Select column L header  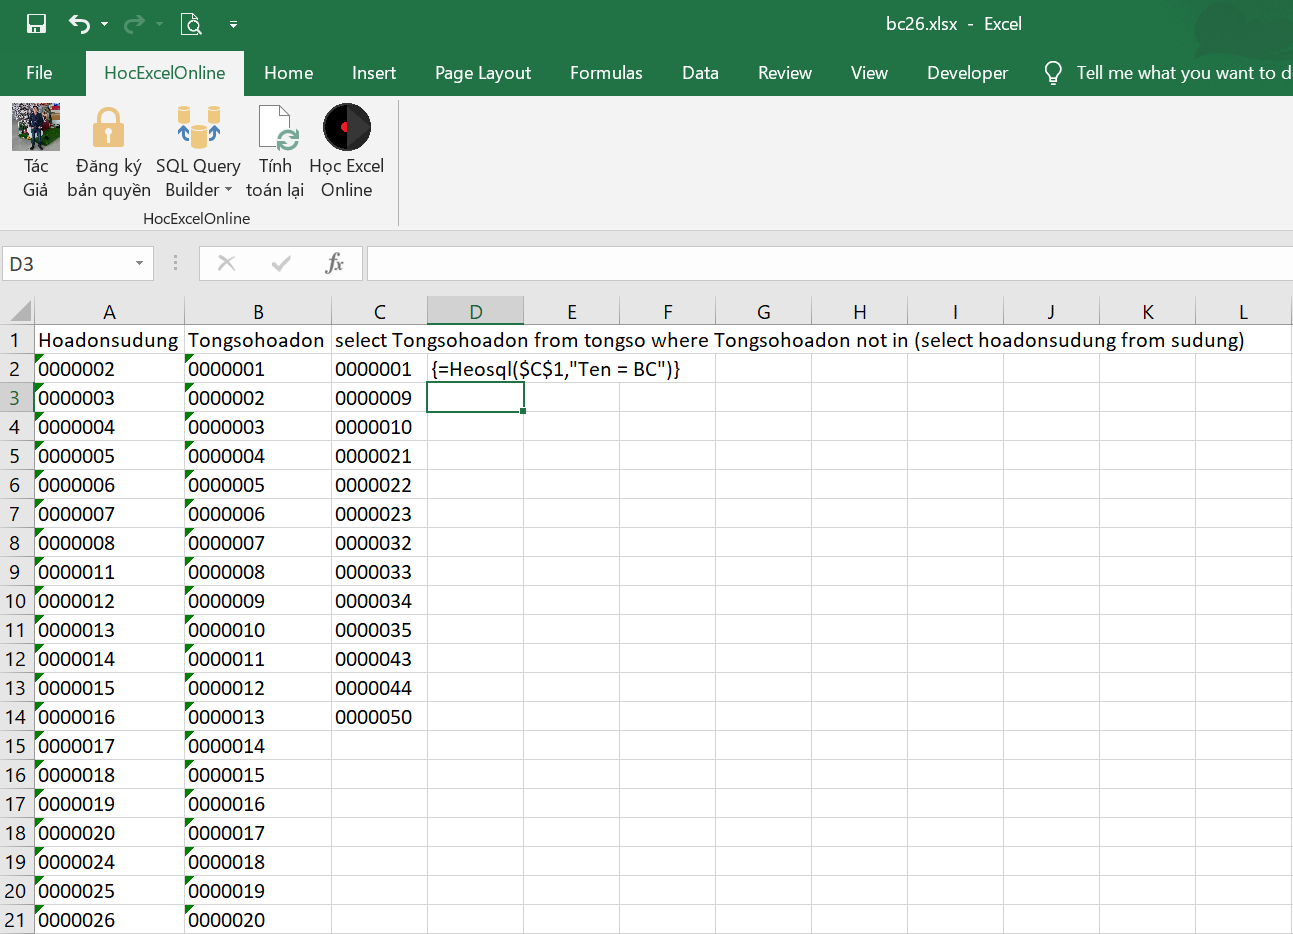1244,311
